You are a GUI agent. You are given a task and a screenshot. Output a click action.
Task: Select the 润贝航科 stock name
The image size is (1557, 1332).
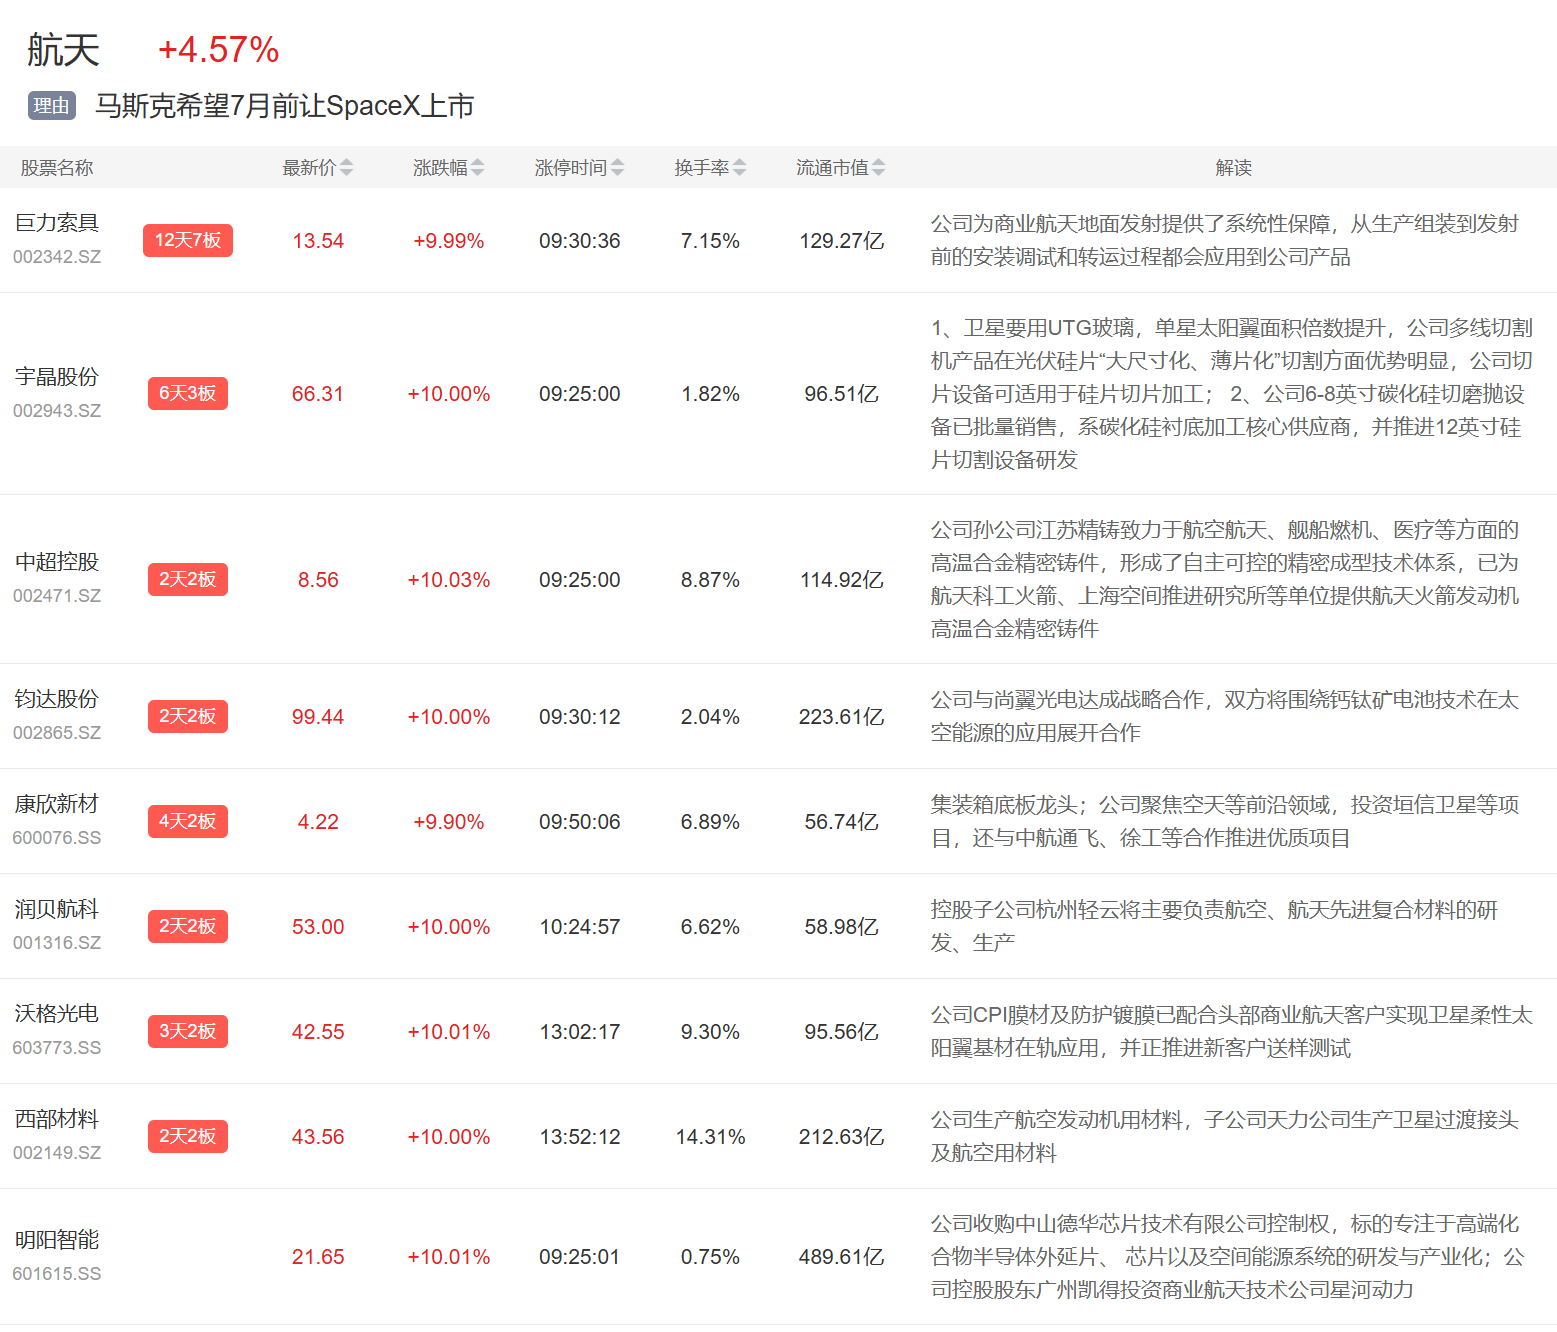tap(57, 909)
